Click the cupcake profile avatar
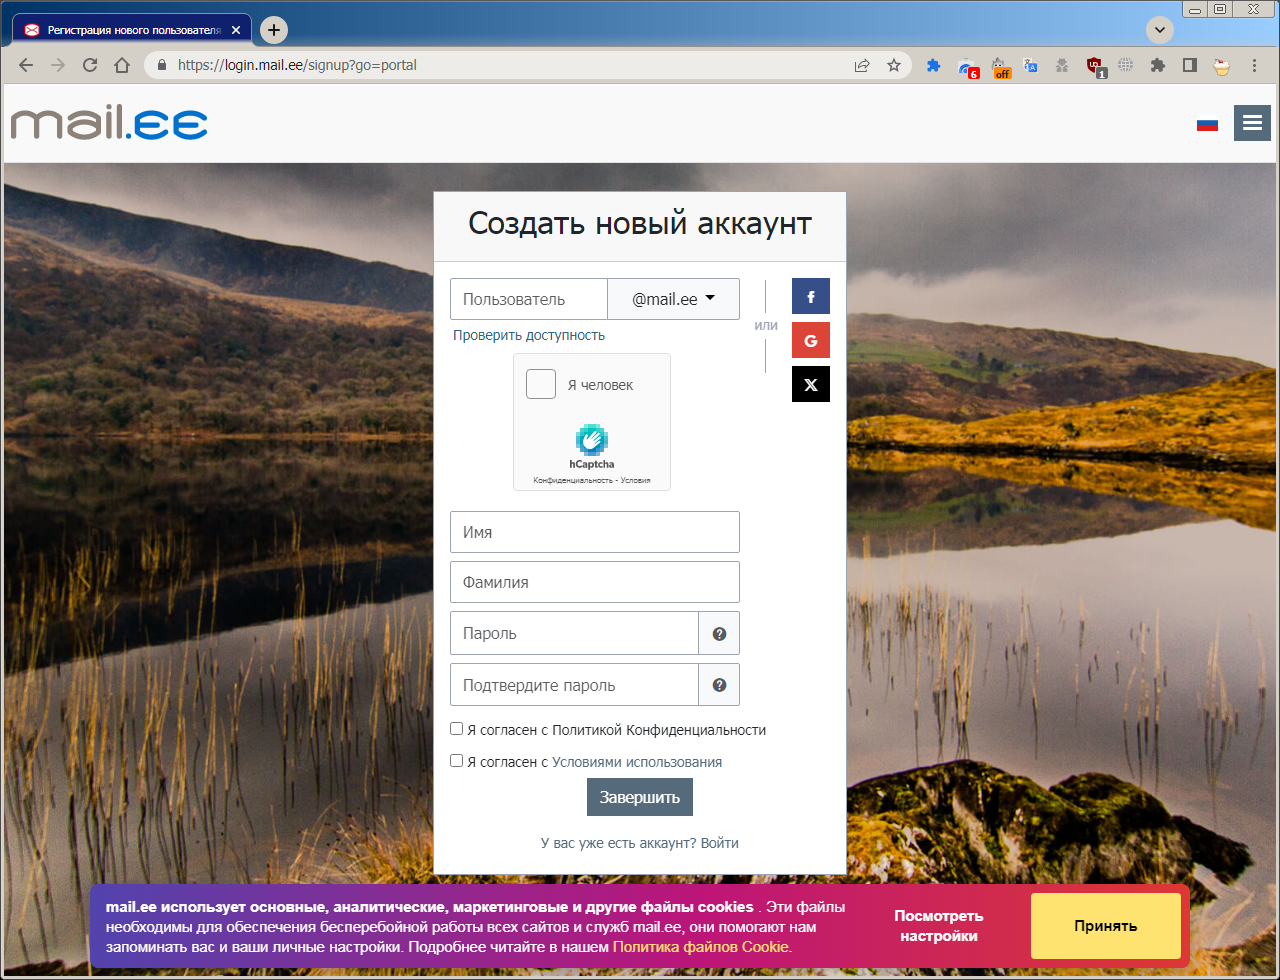Screen dimensions: 1280x980 (x=1221, y=66)
